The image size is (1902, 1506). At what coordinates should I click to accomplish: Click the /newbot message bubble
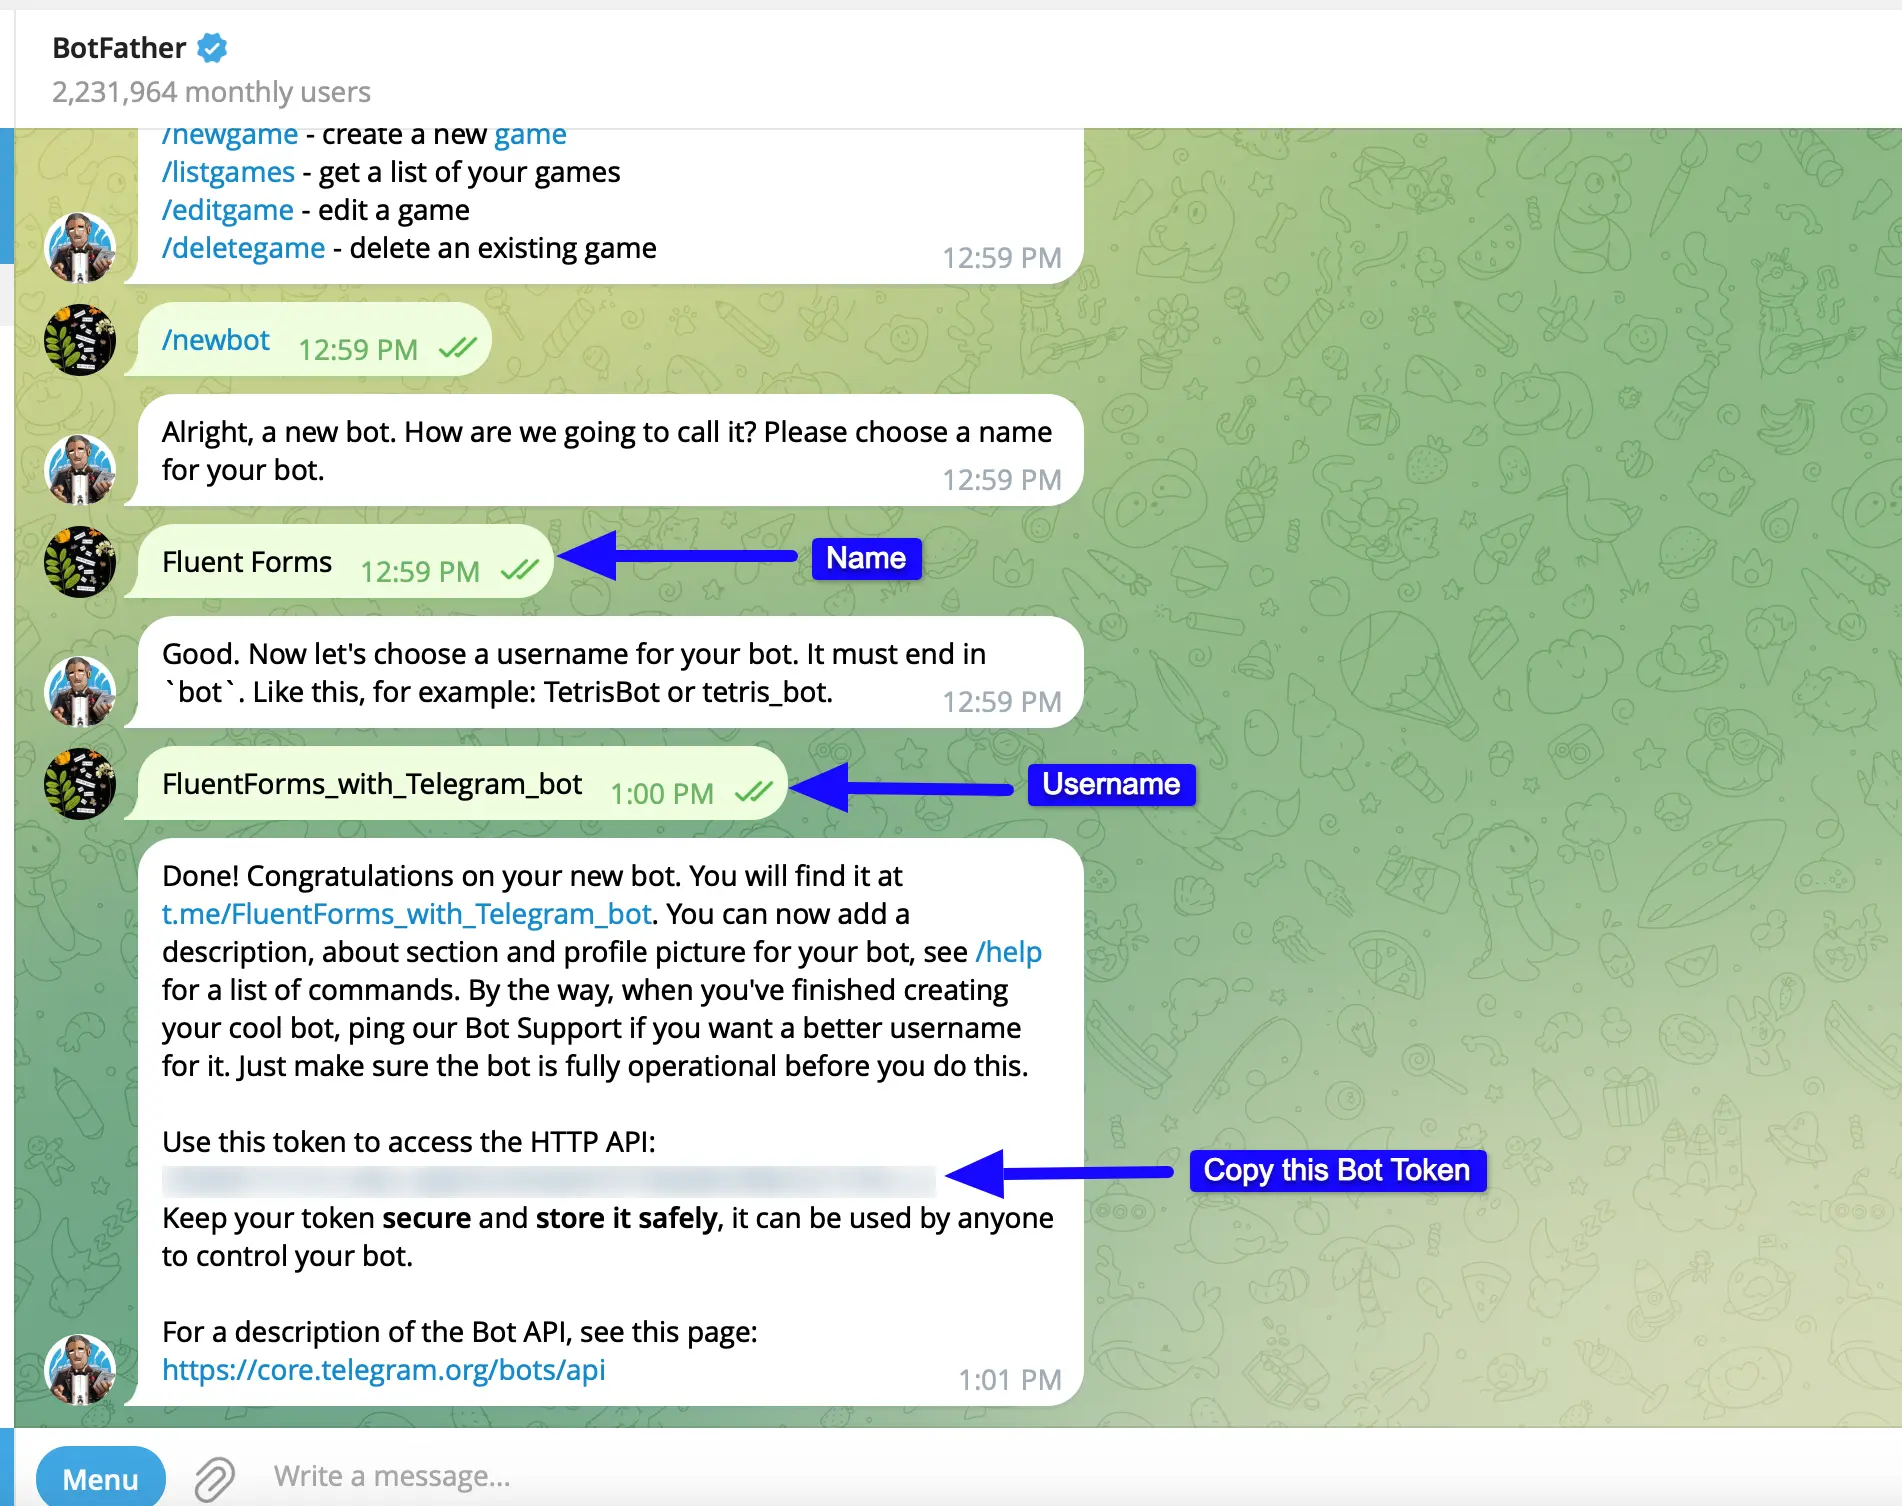(x=216, y=340)
